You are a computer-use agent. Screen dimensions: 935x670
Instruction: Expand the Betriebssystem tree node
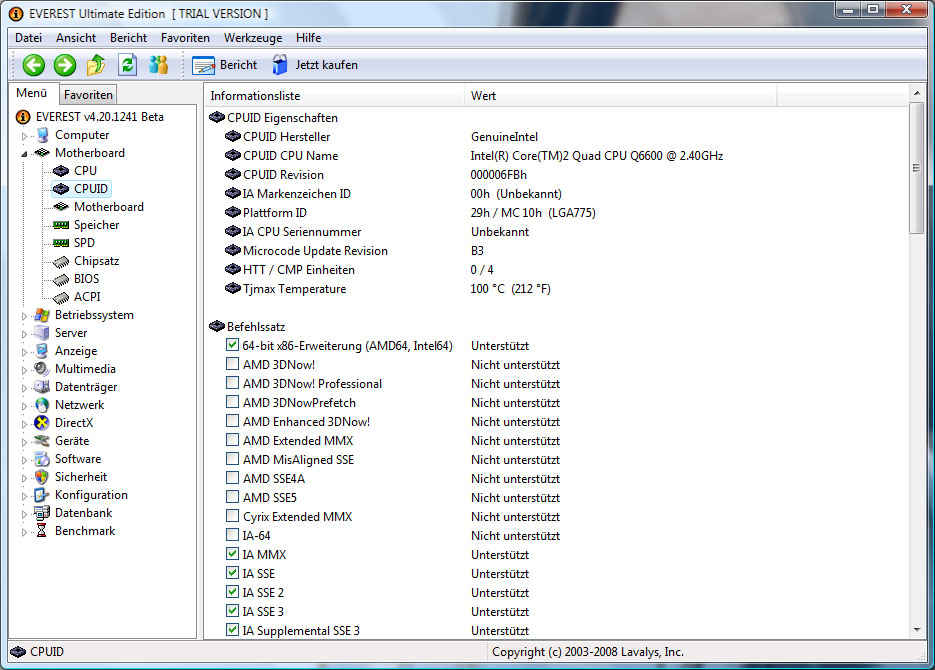(24, 316)
